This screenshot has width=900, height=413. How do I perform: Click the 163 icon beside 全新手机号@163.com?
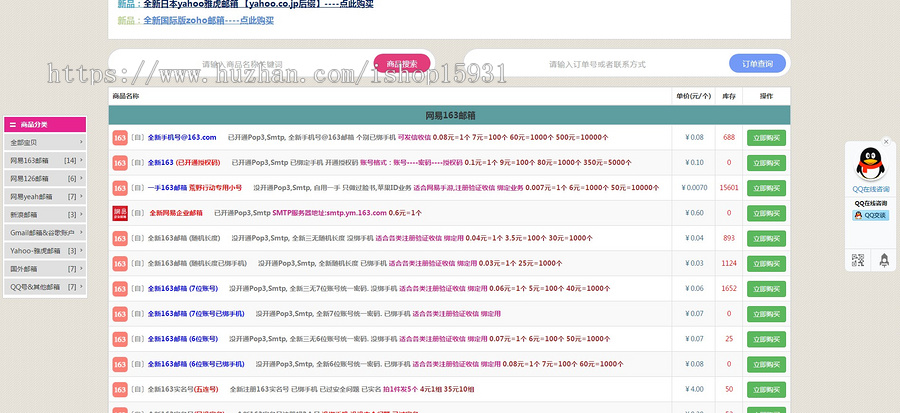pos(119,137)
